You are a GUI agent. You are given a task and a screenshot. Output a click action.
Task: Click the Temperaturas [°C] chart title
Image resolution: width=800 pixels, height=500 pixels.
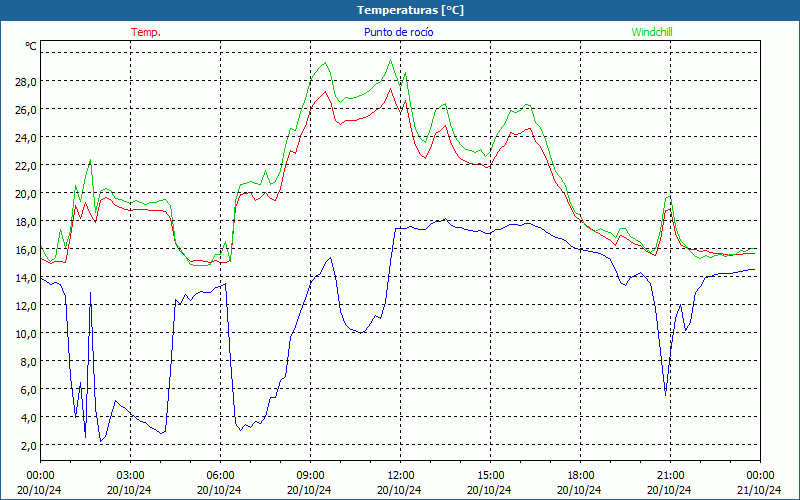coord(410,10)
